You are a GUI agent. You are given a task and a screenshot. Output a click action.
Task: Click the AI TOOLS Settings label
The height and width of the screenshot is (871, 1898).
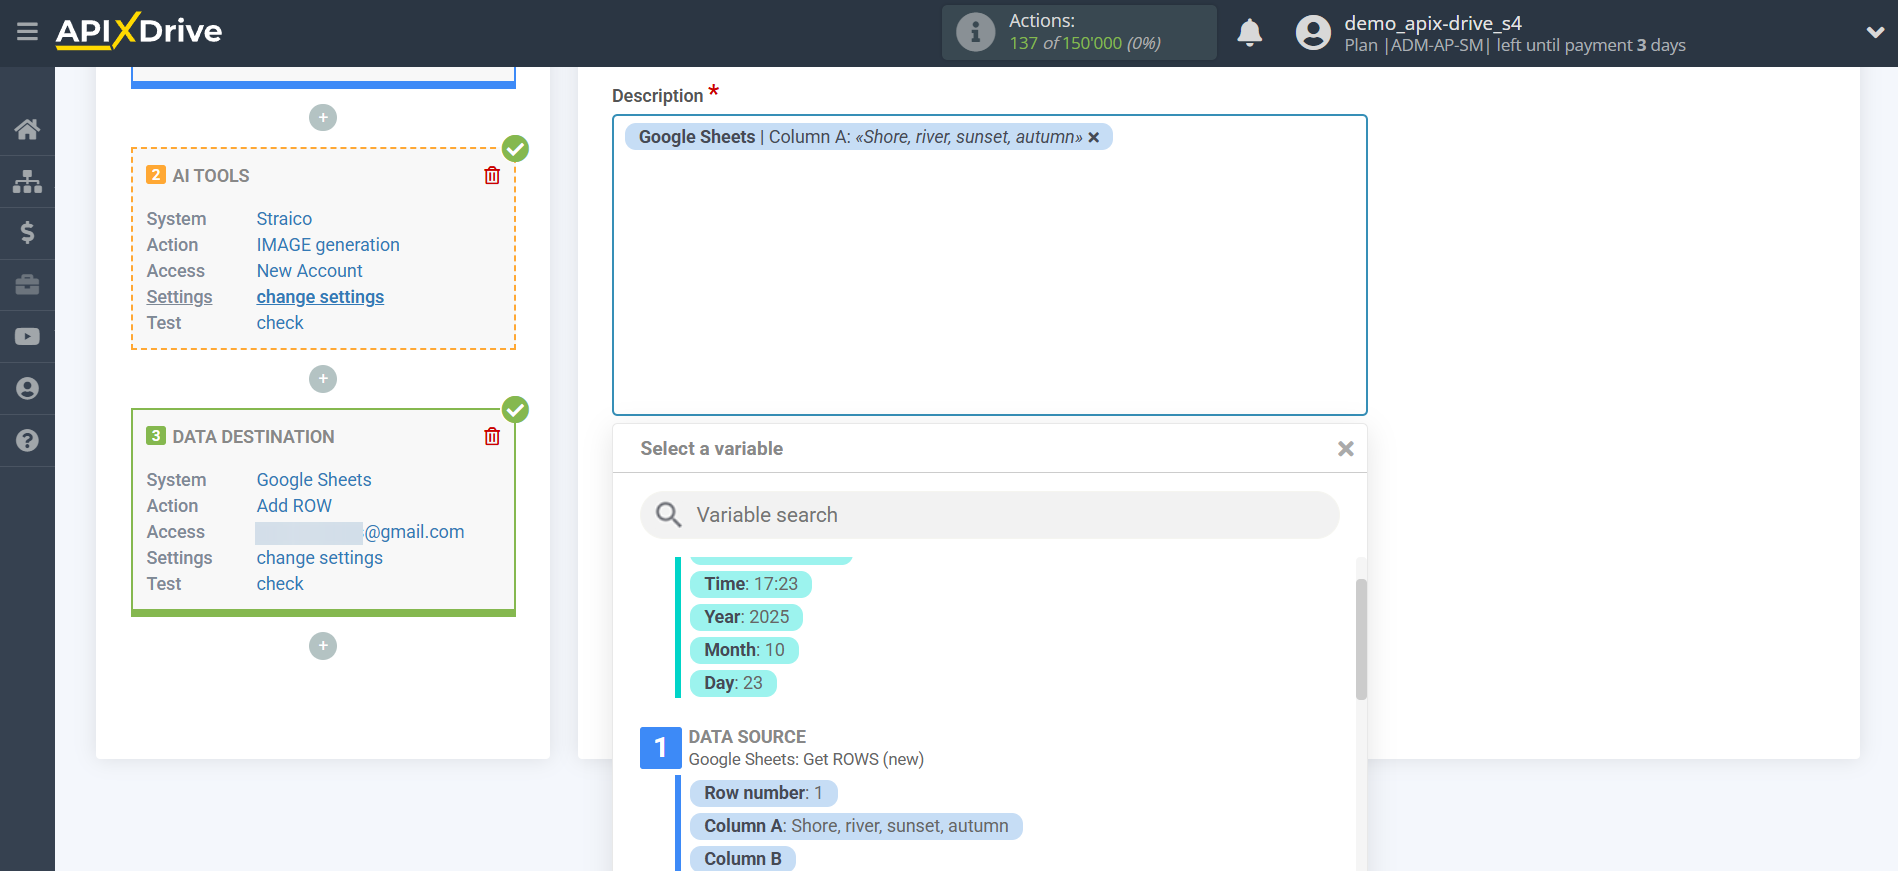tap(179, 297)
